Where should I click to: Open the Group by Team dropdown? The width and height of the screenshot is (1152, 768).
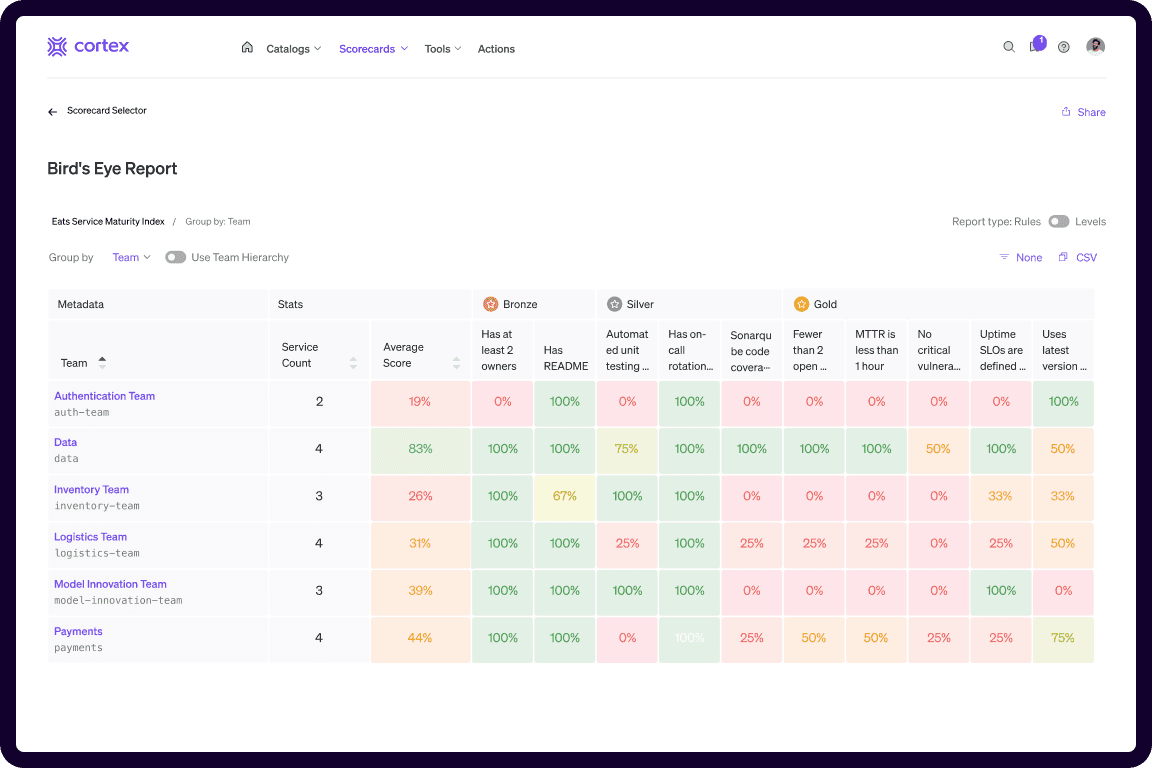pyautogui.click(x=131, y=257)
